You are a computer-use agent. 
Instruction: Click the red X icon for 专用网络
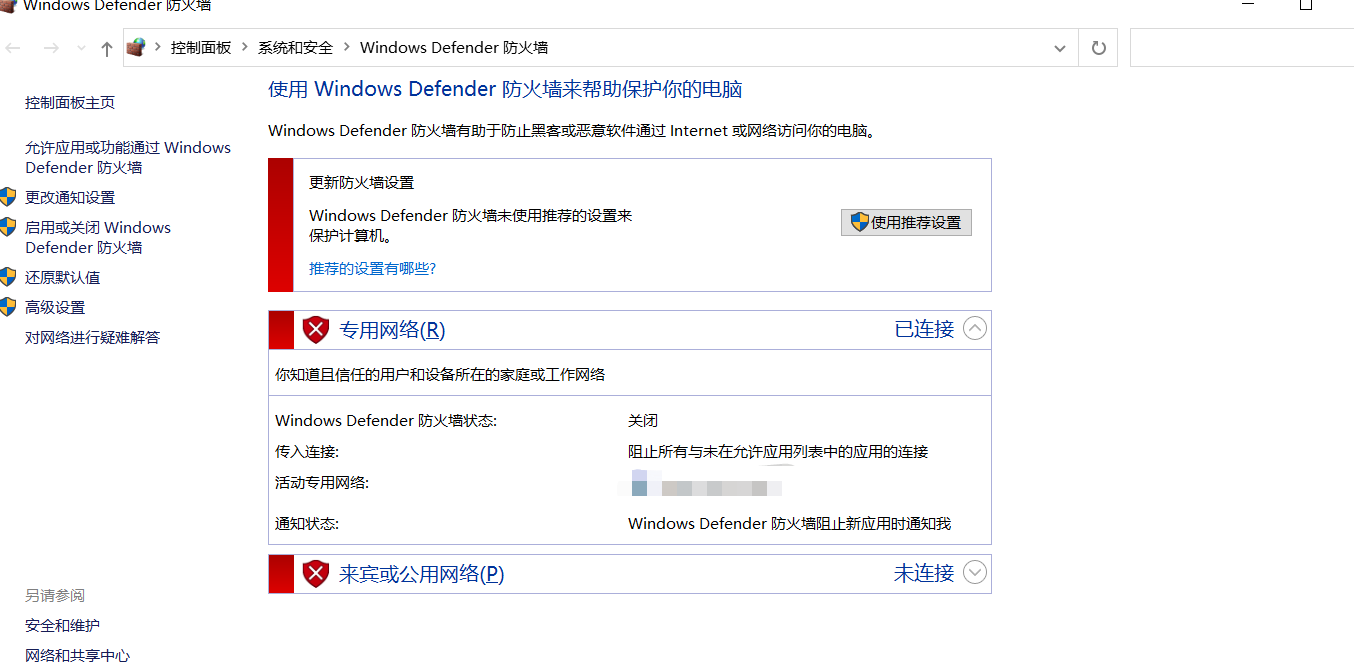316,329
